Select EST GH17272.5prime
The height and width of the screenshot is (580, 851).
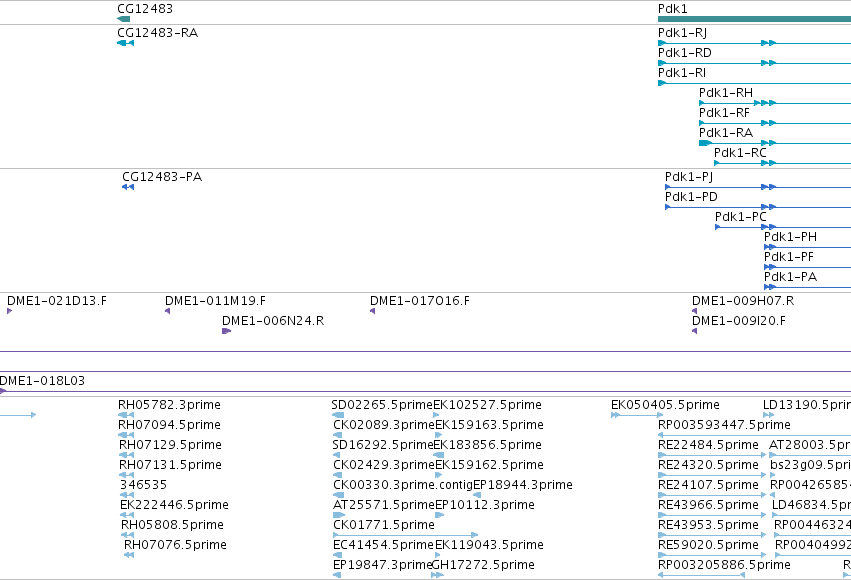coord(437,575)
